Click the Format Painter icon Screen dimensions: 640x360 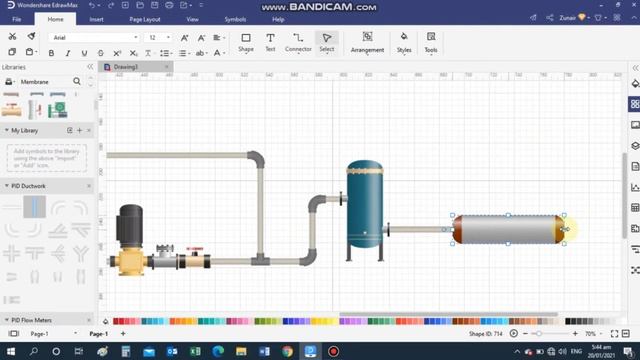click(x=31, y=37)
